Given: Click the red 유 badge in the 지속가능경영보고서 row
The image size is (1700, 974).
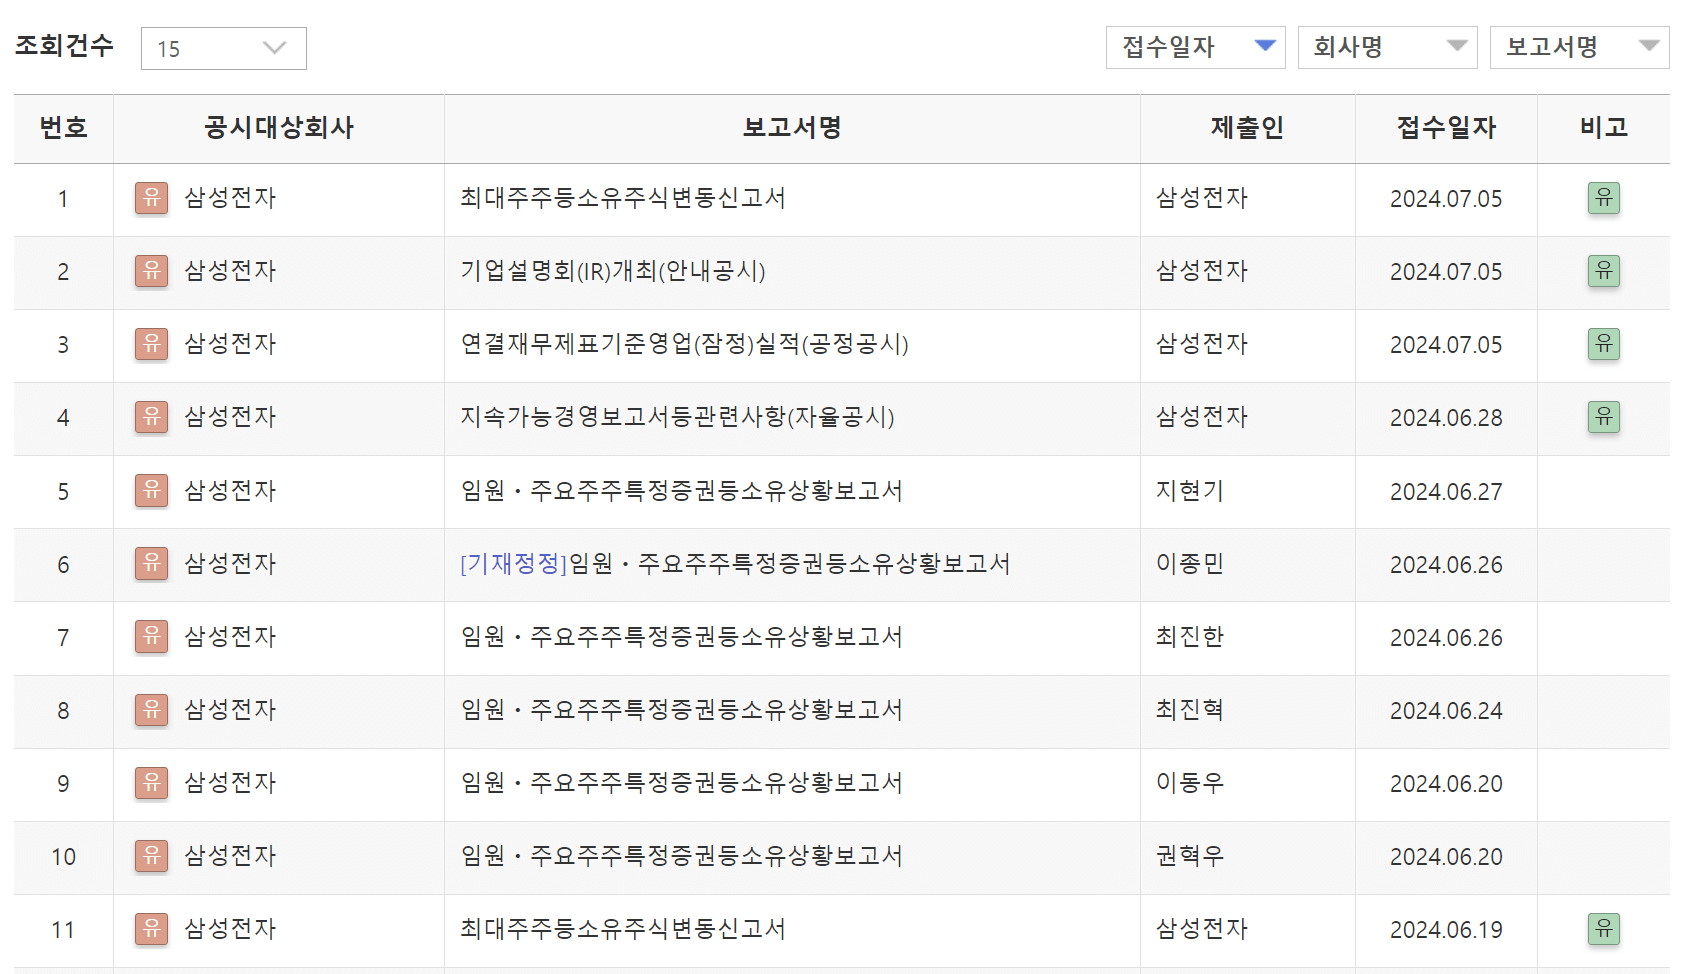Looking at the screenshot, I should coord(151,418).
